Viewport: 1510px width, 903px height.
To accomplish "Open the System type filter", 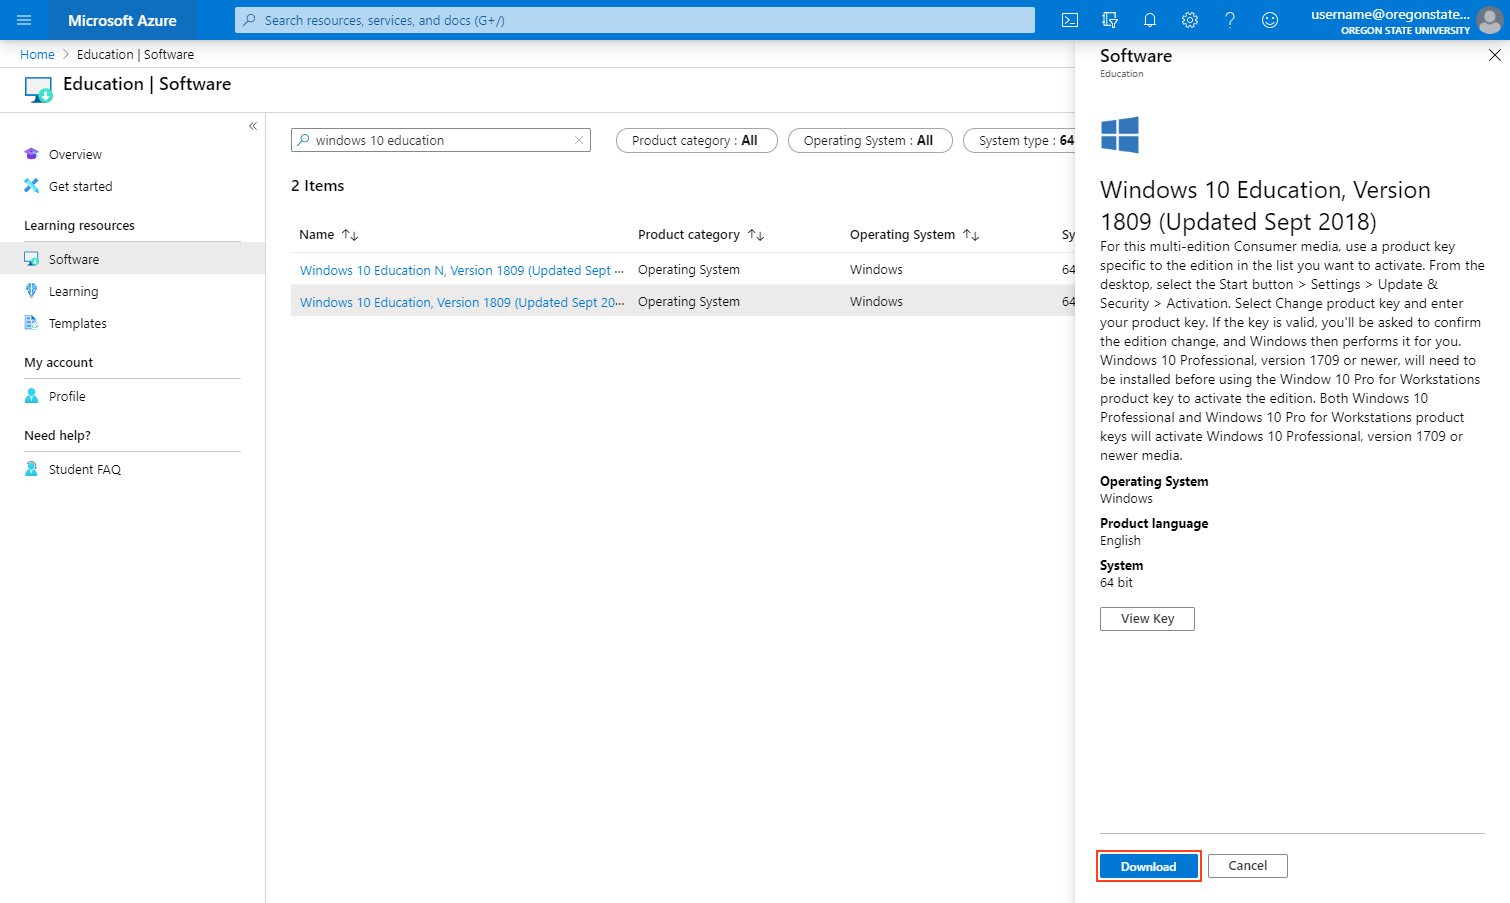I will click(1023, 140).
